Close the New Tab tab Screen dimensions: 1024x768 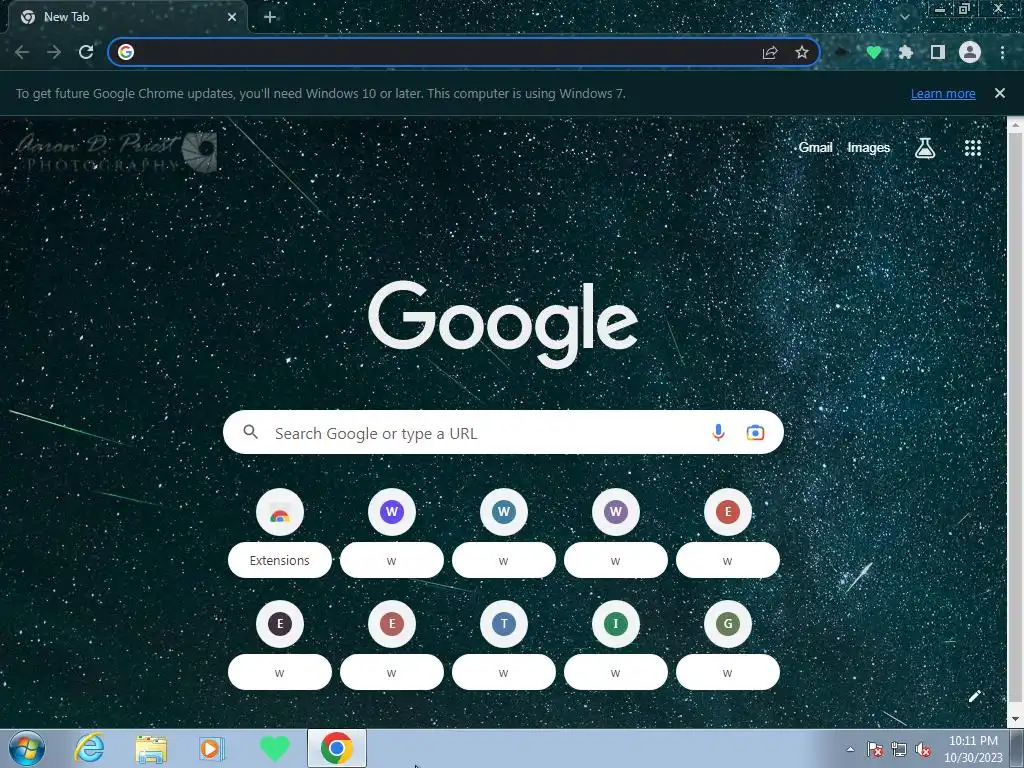pos(232,17)
